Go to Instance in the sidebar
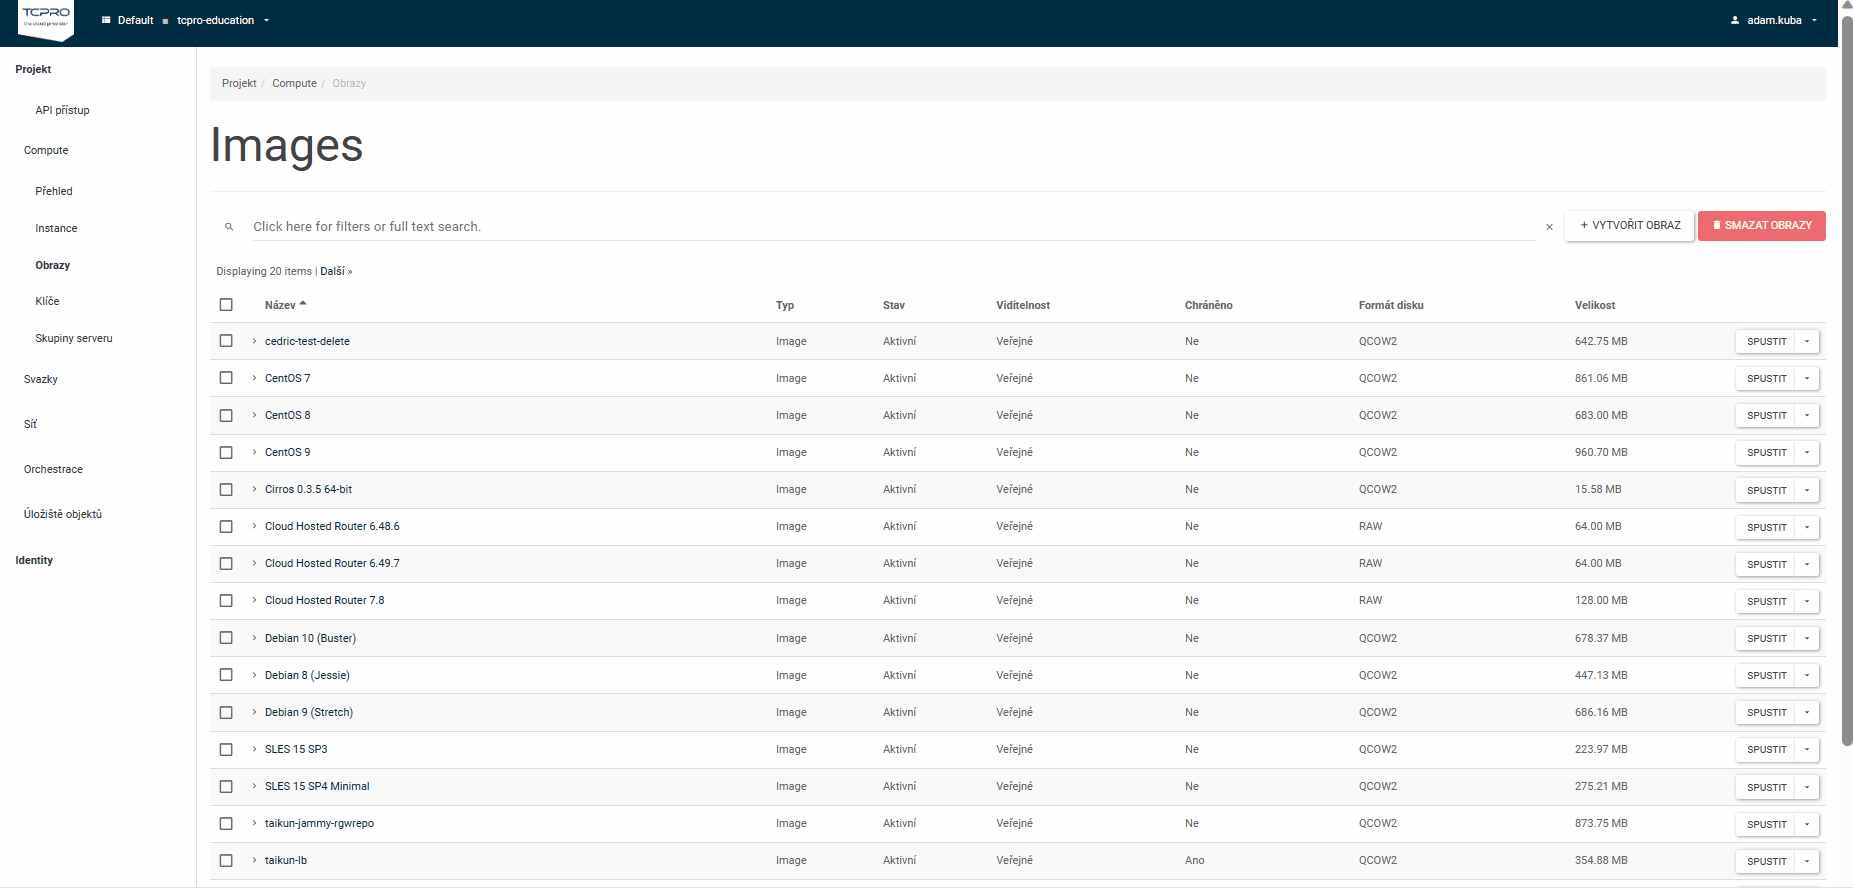Viewport: 1853px width, 888px height. coord(56,228)
